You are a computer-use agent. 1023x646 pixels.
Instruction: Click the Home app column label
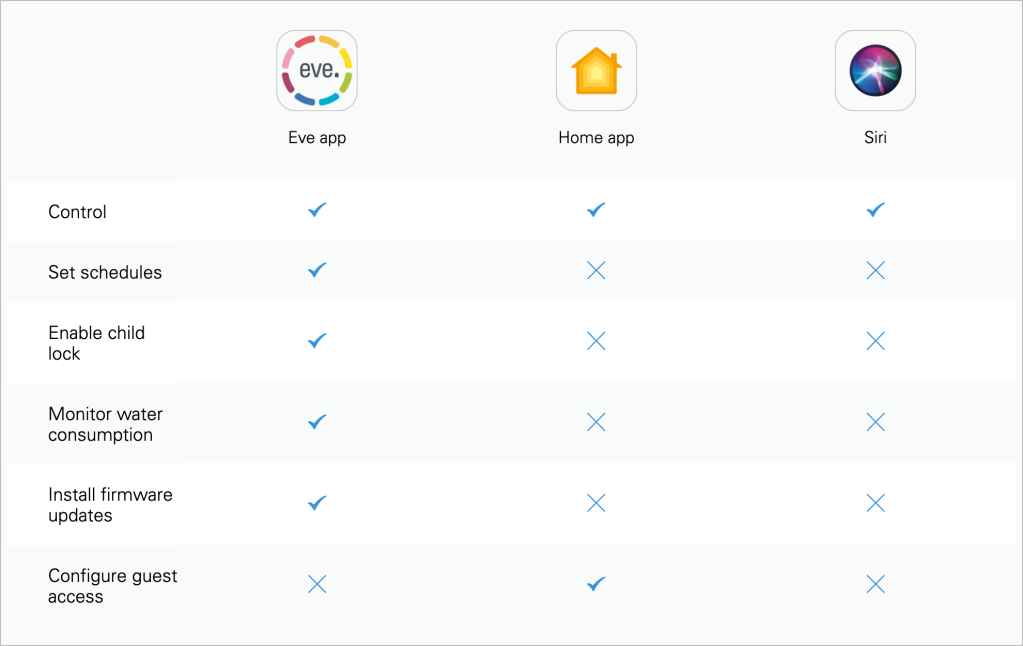596,138
